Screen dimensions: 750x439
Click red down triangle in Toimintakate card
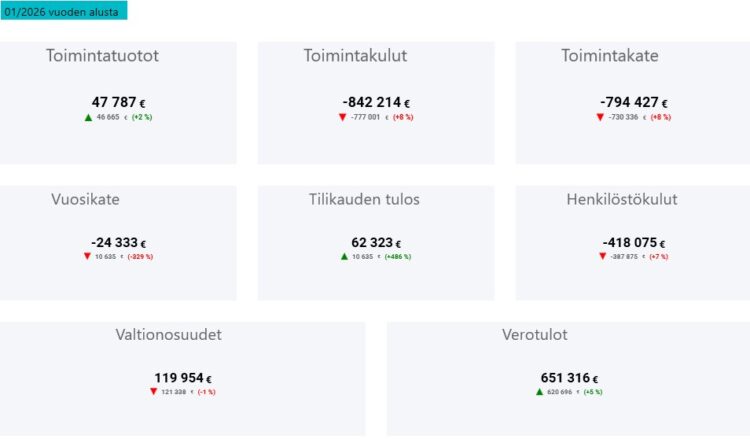click(x=600, y=117)
